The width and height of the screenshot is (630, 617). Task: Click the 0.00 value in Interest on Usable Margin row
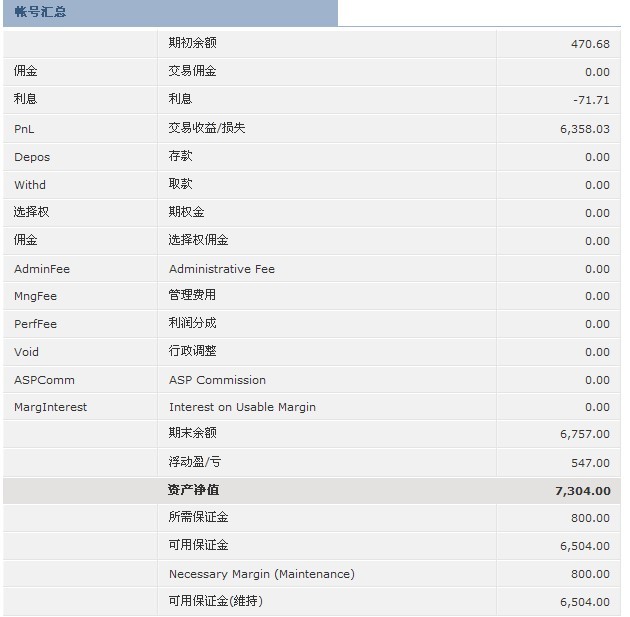[597, 407]
